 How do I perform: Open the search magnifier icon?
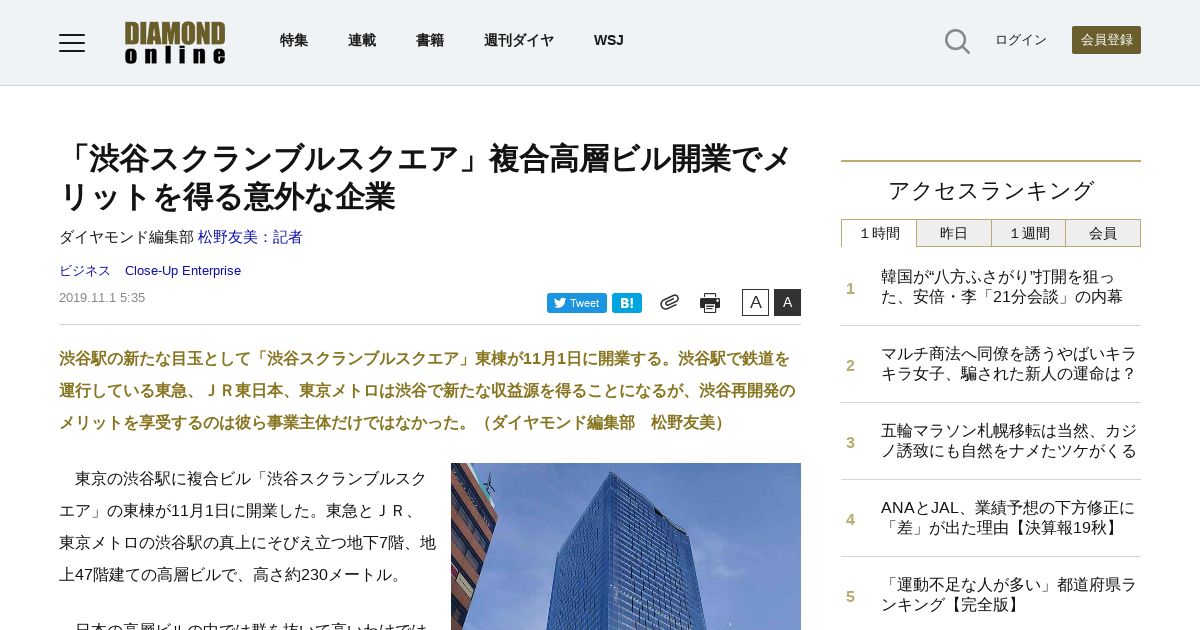pos(957,41)
